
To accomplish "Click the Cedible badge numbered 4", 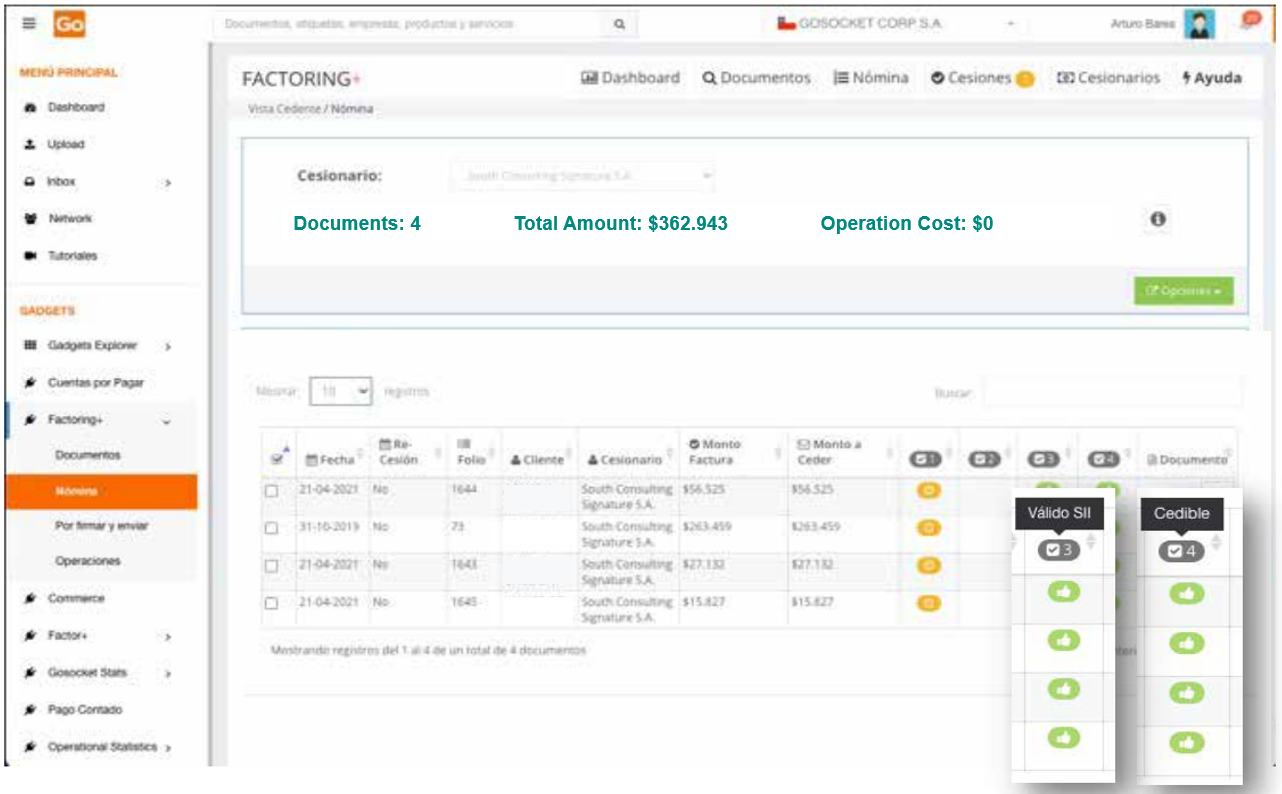I will pos(1182,551).
